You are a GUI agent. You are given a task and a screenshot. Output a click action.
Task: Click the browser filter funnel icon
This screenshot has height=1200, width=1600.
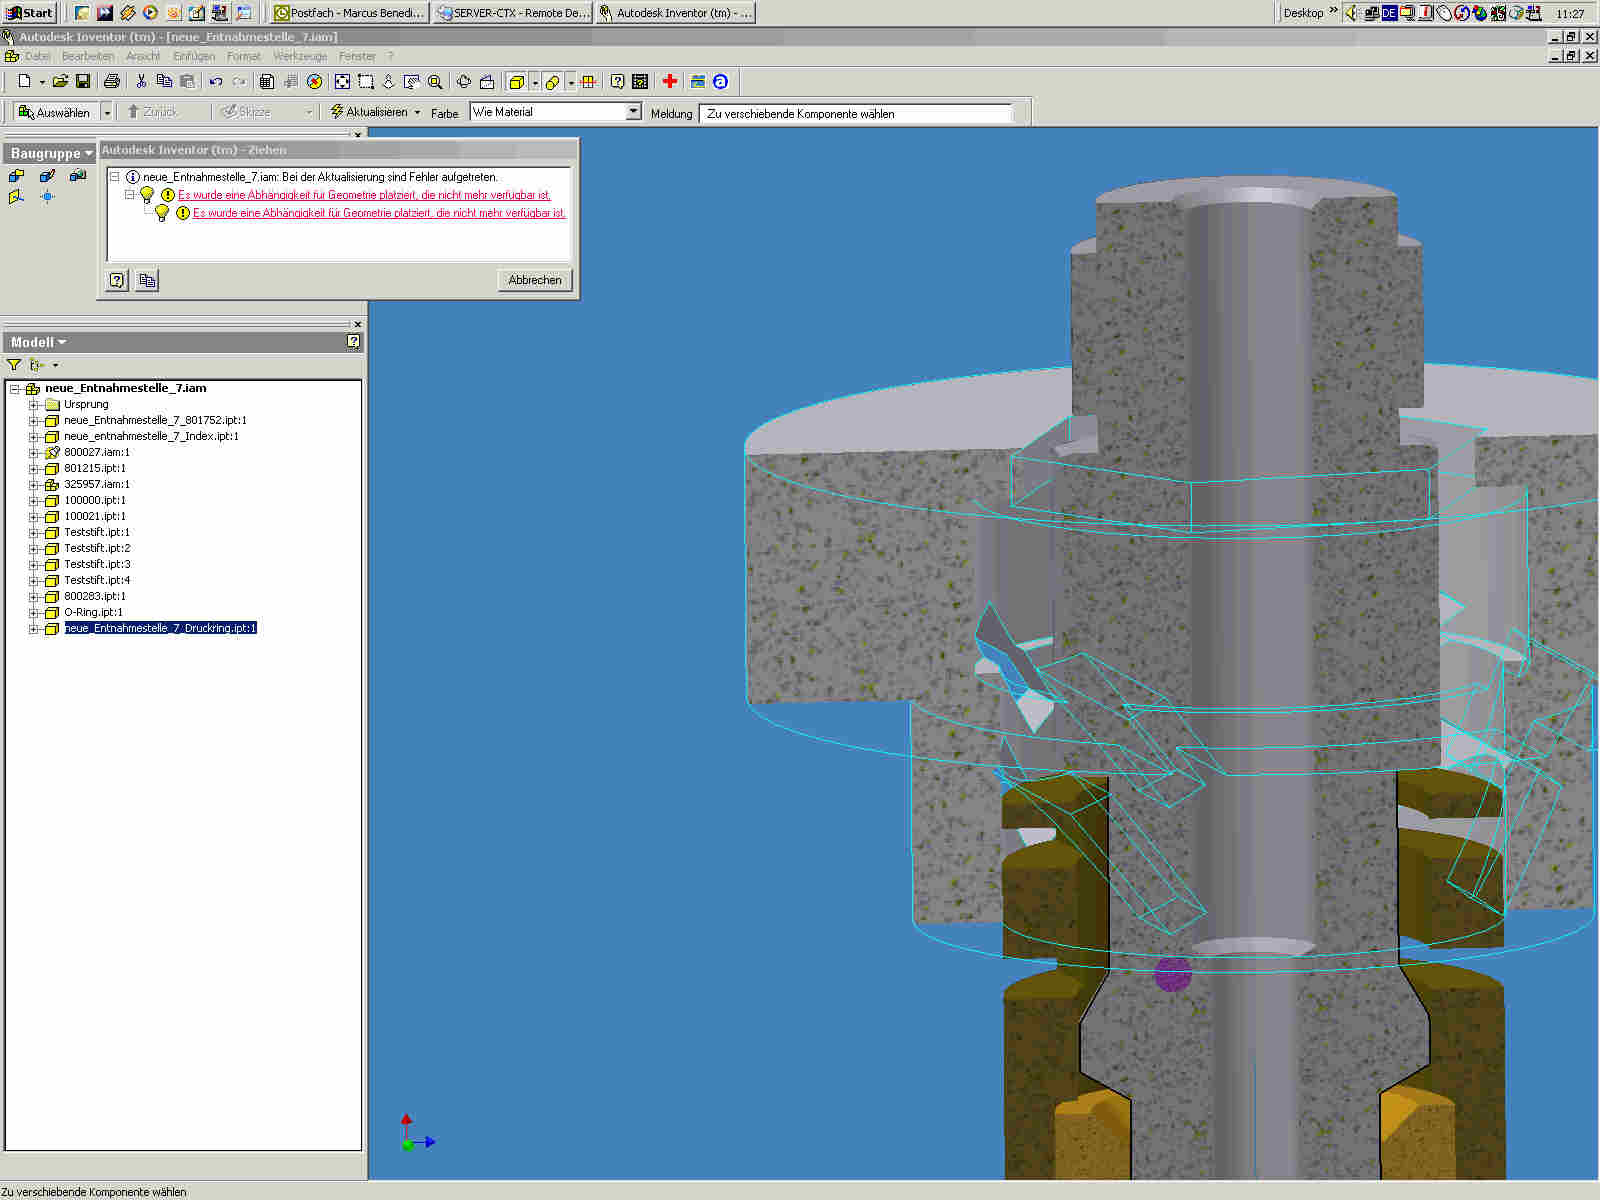click(14, 365)
